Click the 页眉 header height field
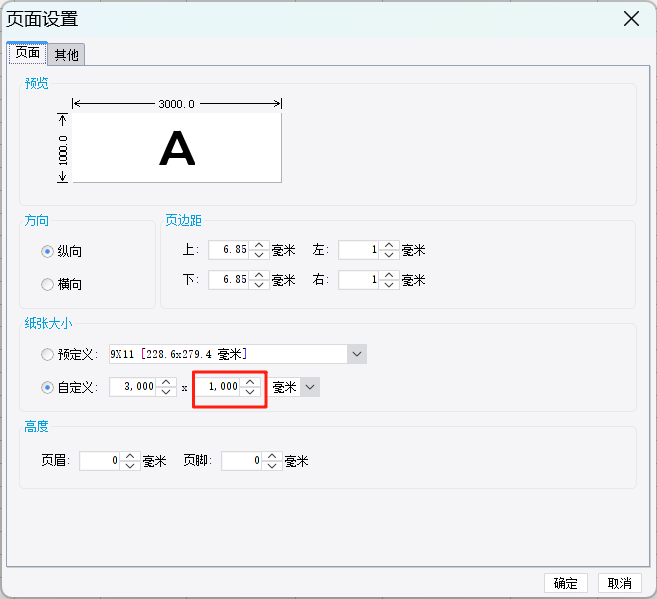657x599 pixels. [x=100, y=461]
